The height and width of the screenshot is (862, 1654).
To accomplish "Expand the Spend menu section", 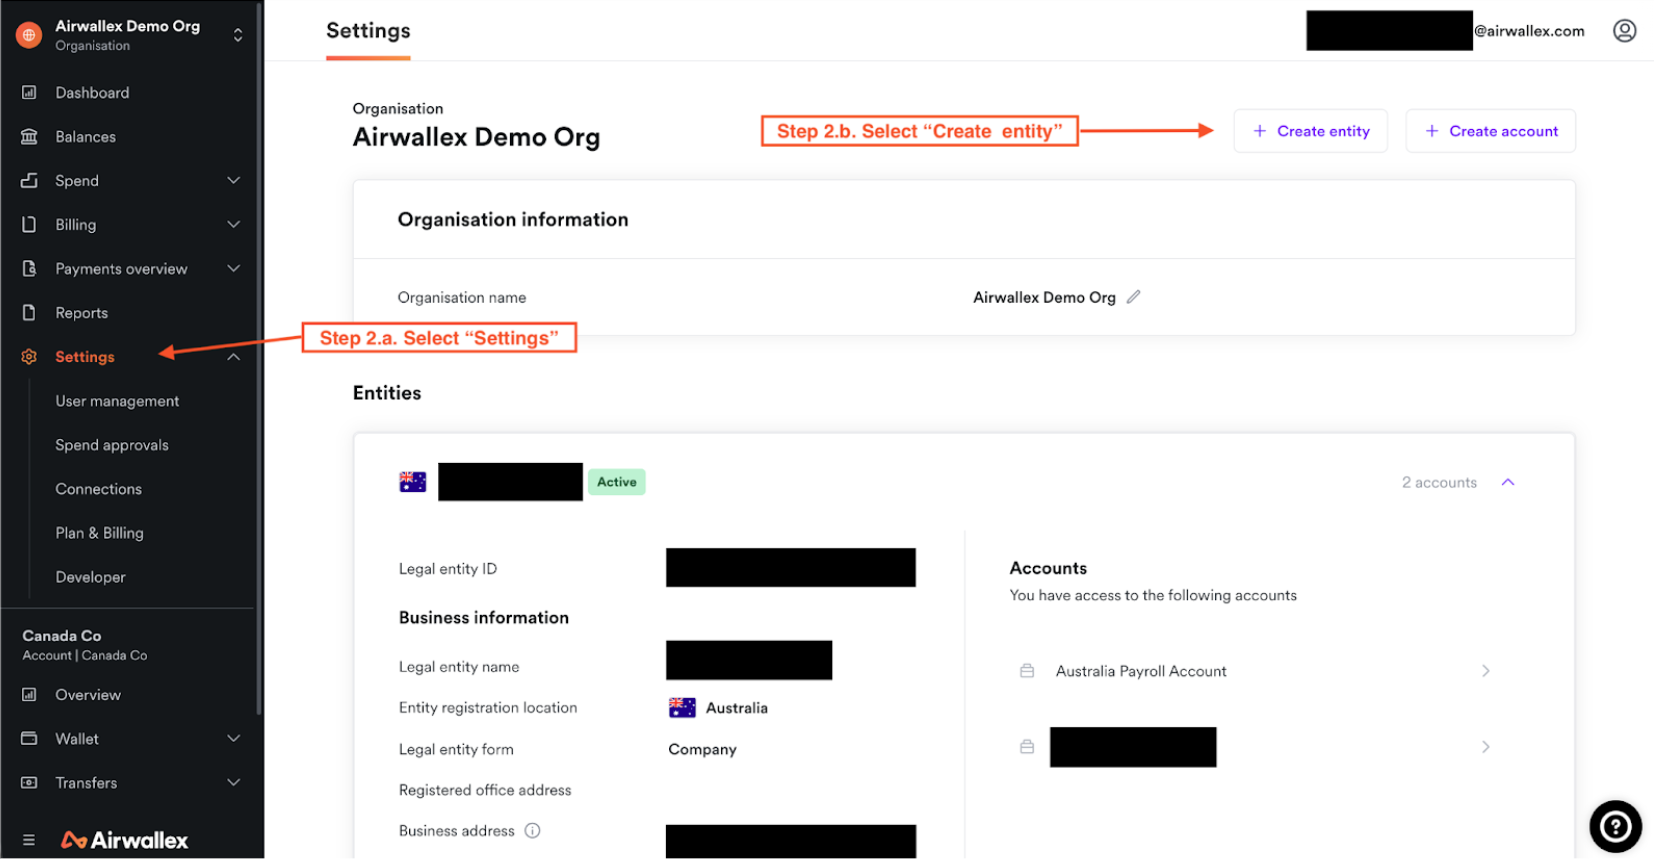I will [233, 181].
